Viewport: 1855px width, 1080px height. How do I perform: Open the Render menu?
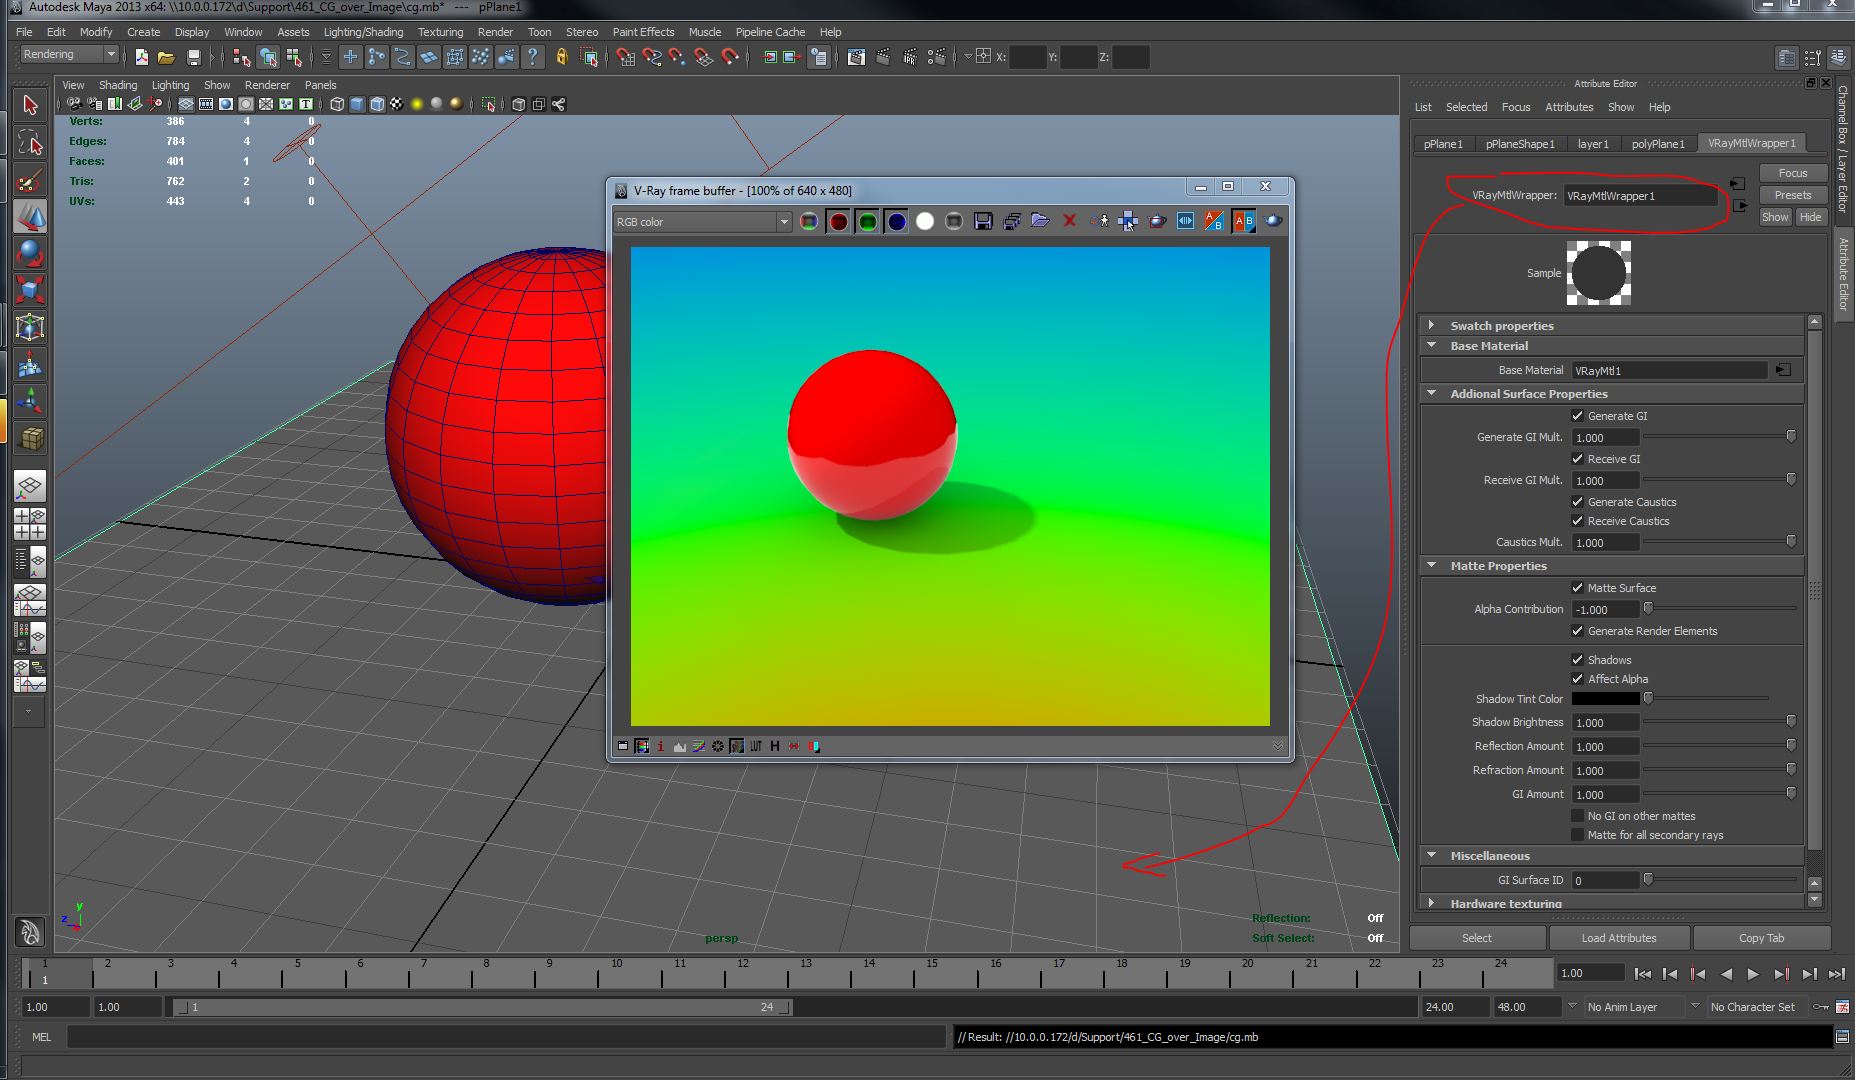pos(495,32)
